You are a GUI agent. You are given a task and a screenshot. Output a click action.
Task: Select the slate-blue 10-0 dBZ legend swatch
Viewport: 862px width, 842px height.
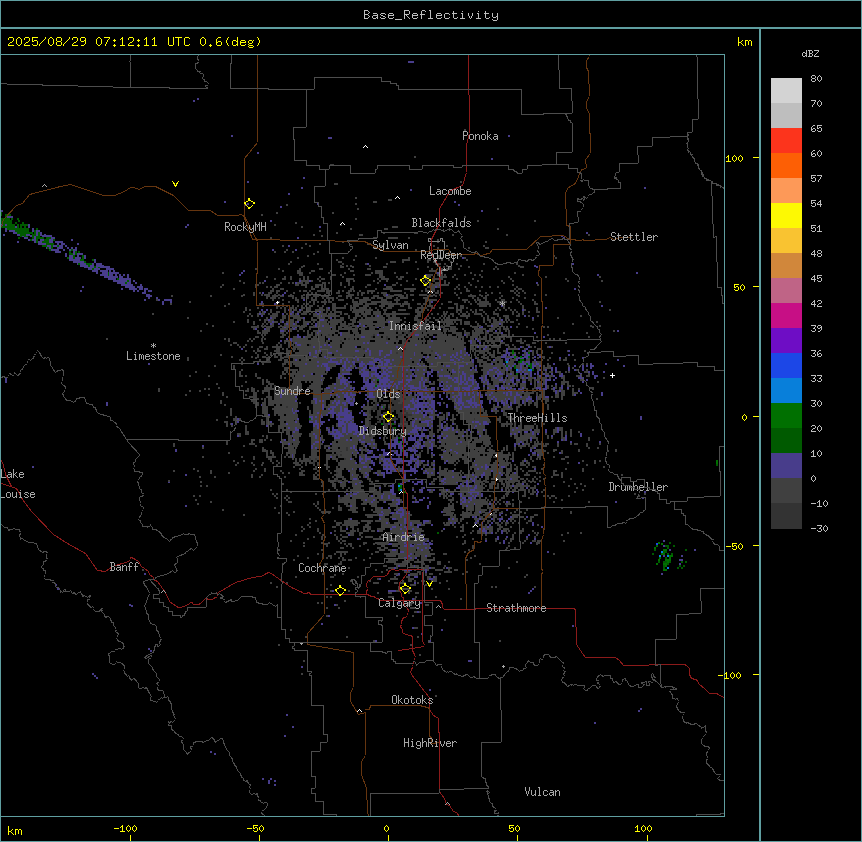(786, 466)
